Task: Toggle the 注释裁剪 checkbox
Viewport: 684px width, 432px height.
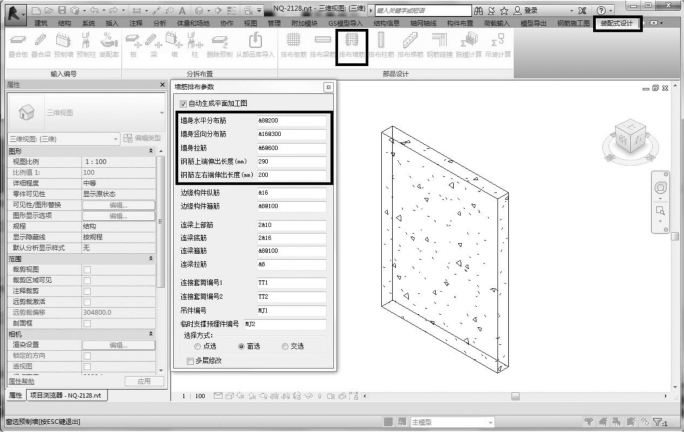Action: pyautogui.click(x=87, y=291)
